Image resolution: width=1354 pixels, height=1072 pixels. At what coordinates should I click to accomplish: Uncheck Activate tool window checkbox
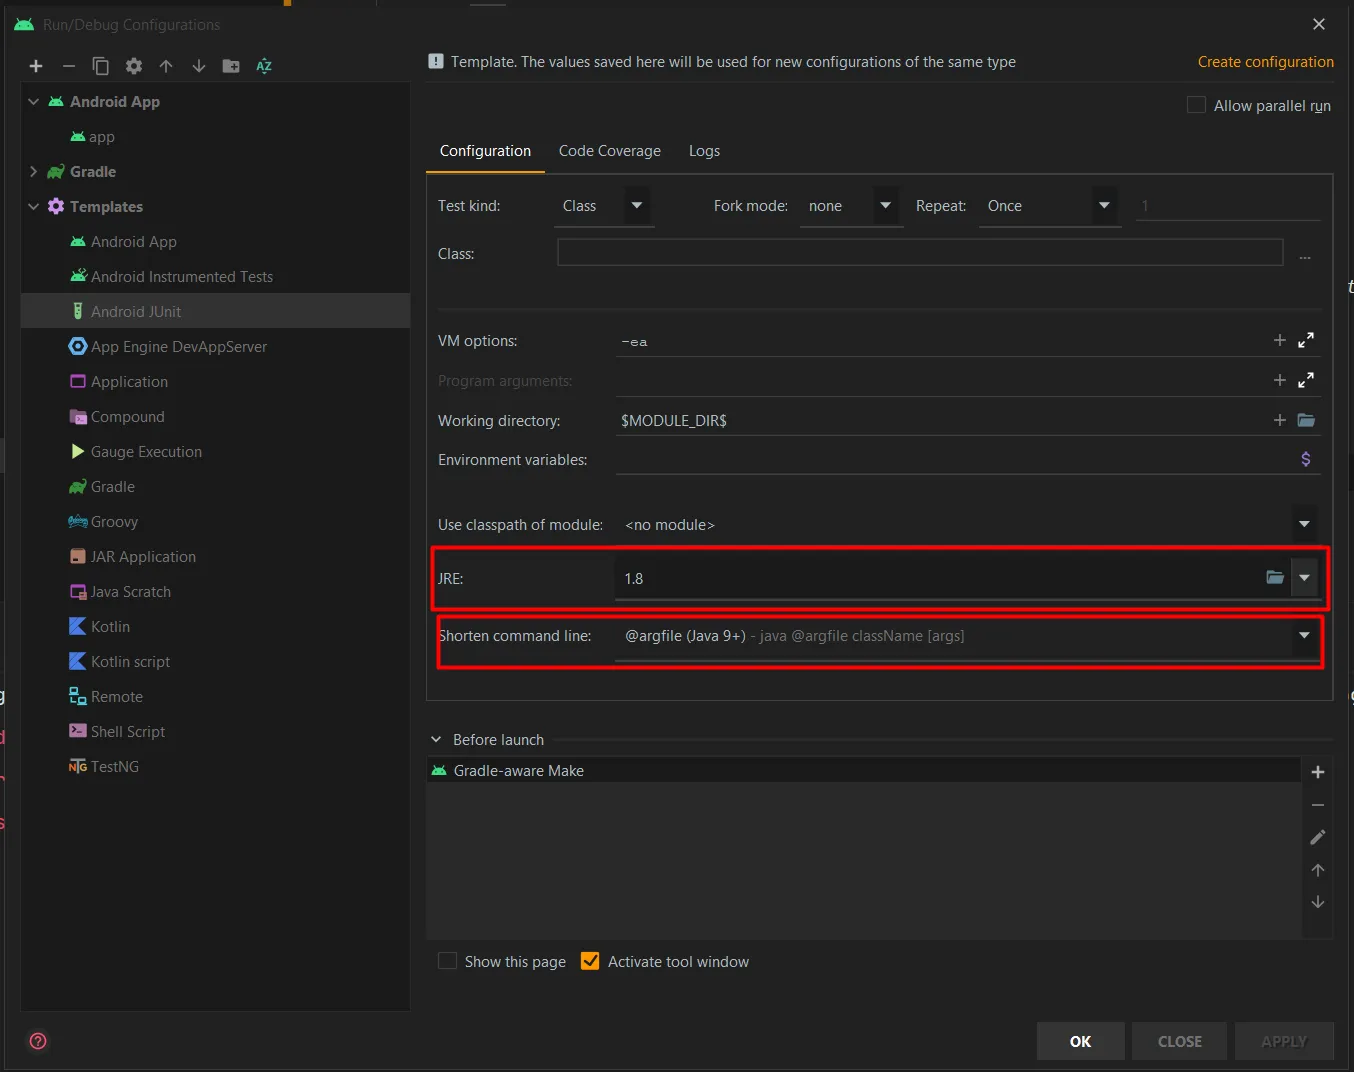pyautogui.click(x=590, y=961)
